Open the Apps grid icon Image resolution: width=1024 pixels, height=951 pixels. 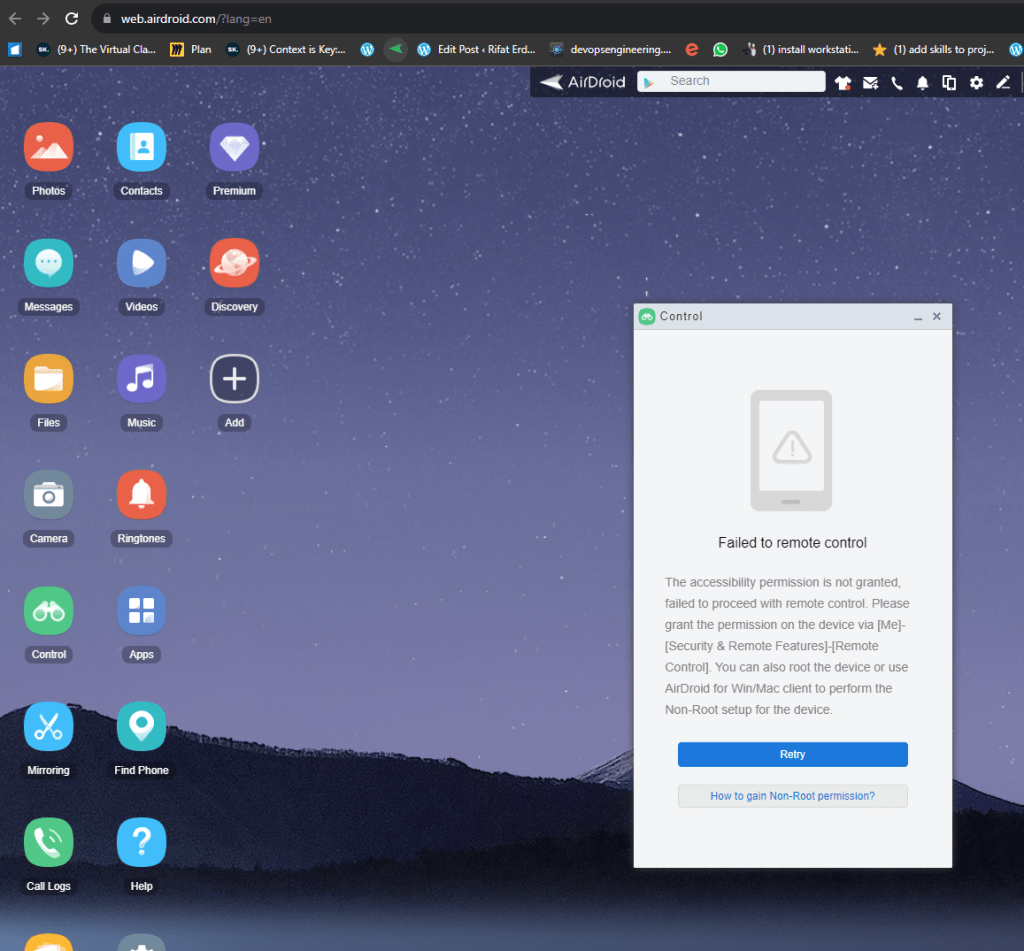(141, 611)
